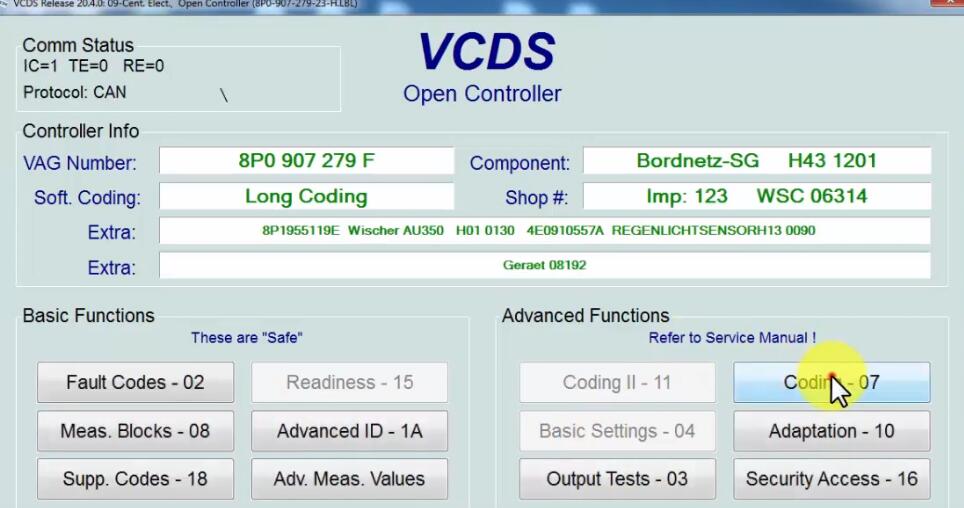The height and width of the screenshot is (508, 964).
Task: Open Fault Codes - 02
Action: point(135,383)
